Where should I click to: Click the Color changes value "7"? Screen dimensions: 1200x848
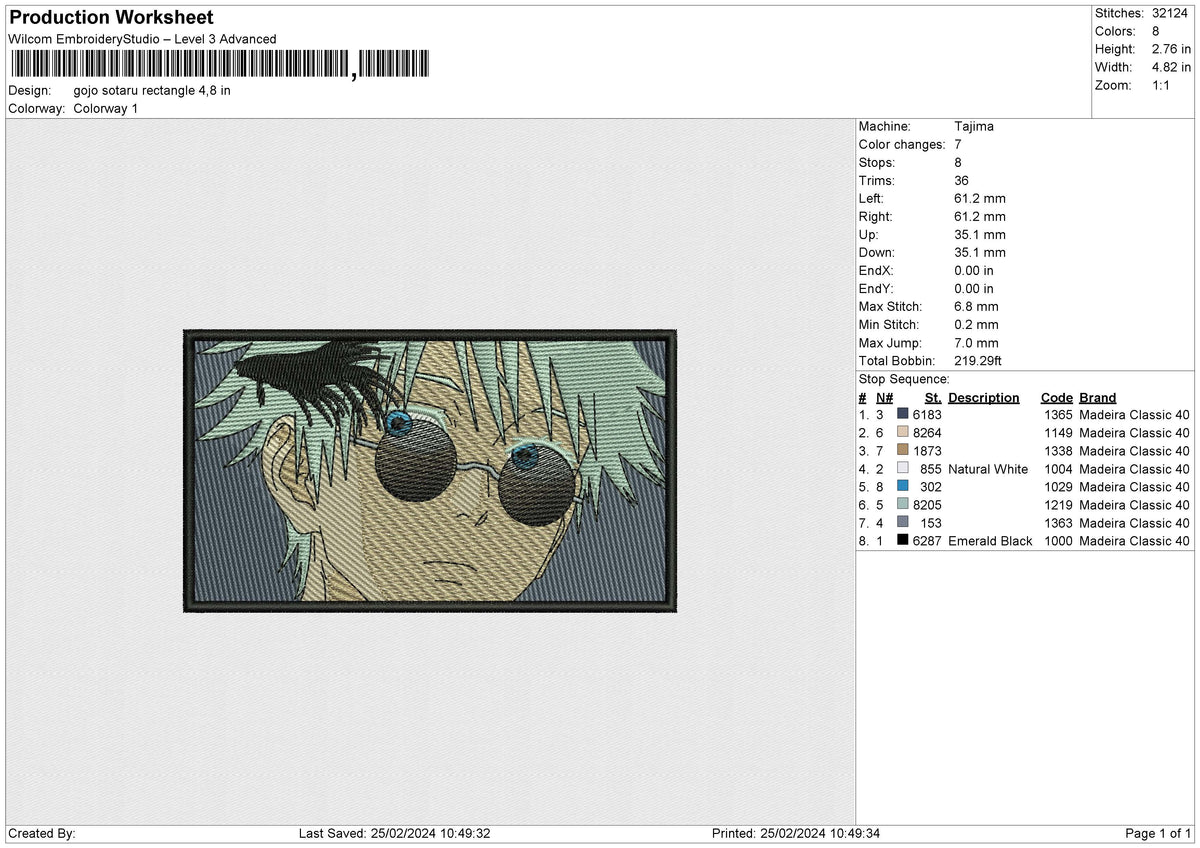pos(959,145)
